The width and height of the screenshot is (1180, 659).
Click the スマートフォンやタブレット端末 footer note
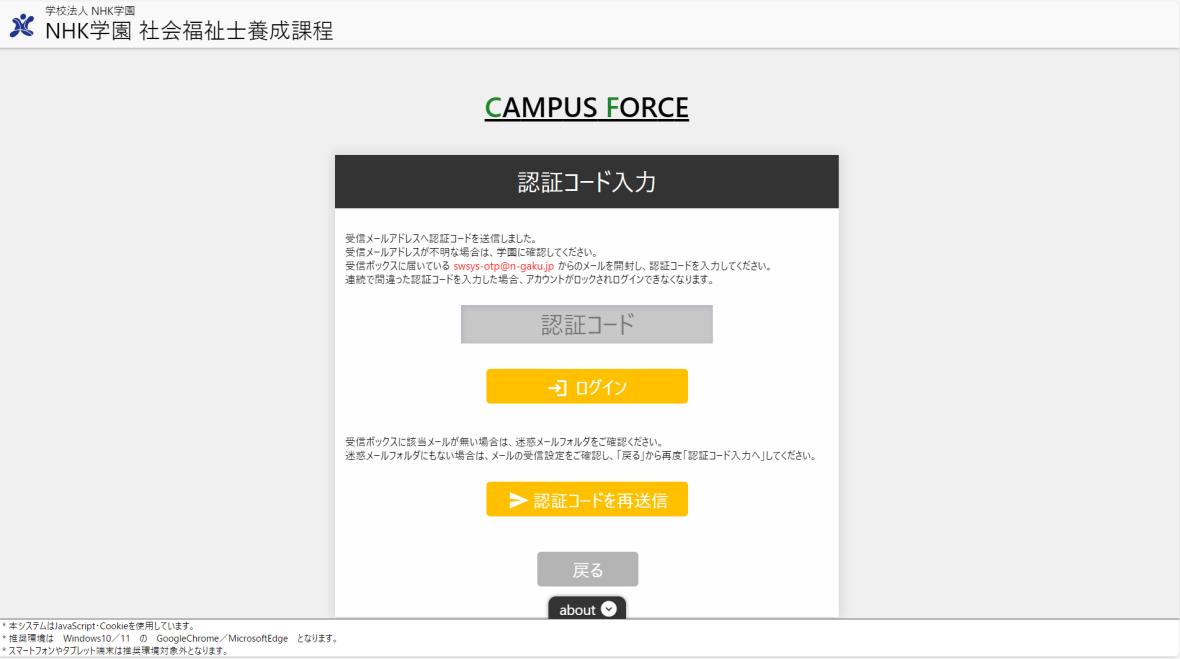tap(115, 651)
